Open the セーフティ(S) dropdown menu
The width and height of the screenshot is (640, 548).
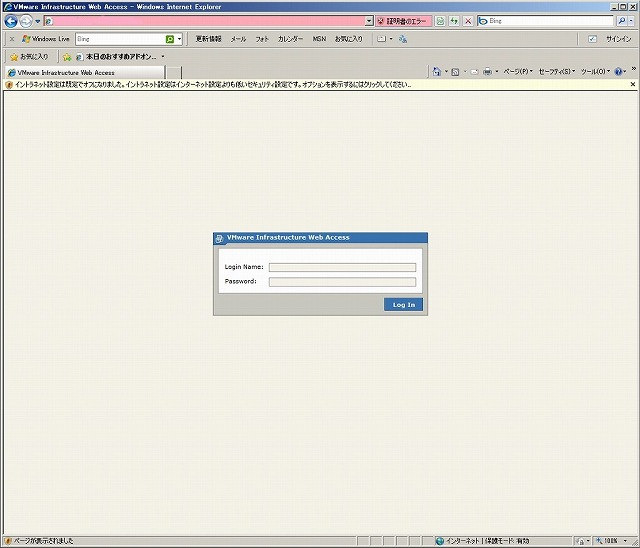pos(557,72)
